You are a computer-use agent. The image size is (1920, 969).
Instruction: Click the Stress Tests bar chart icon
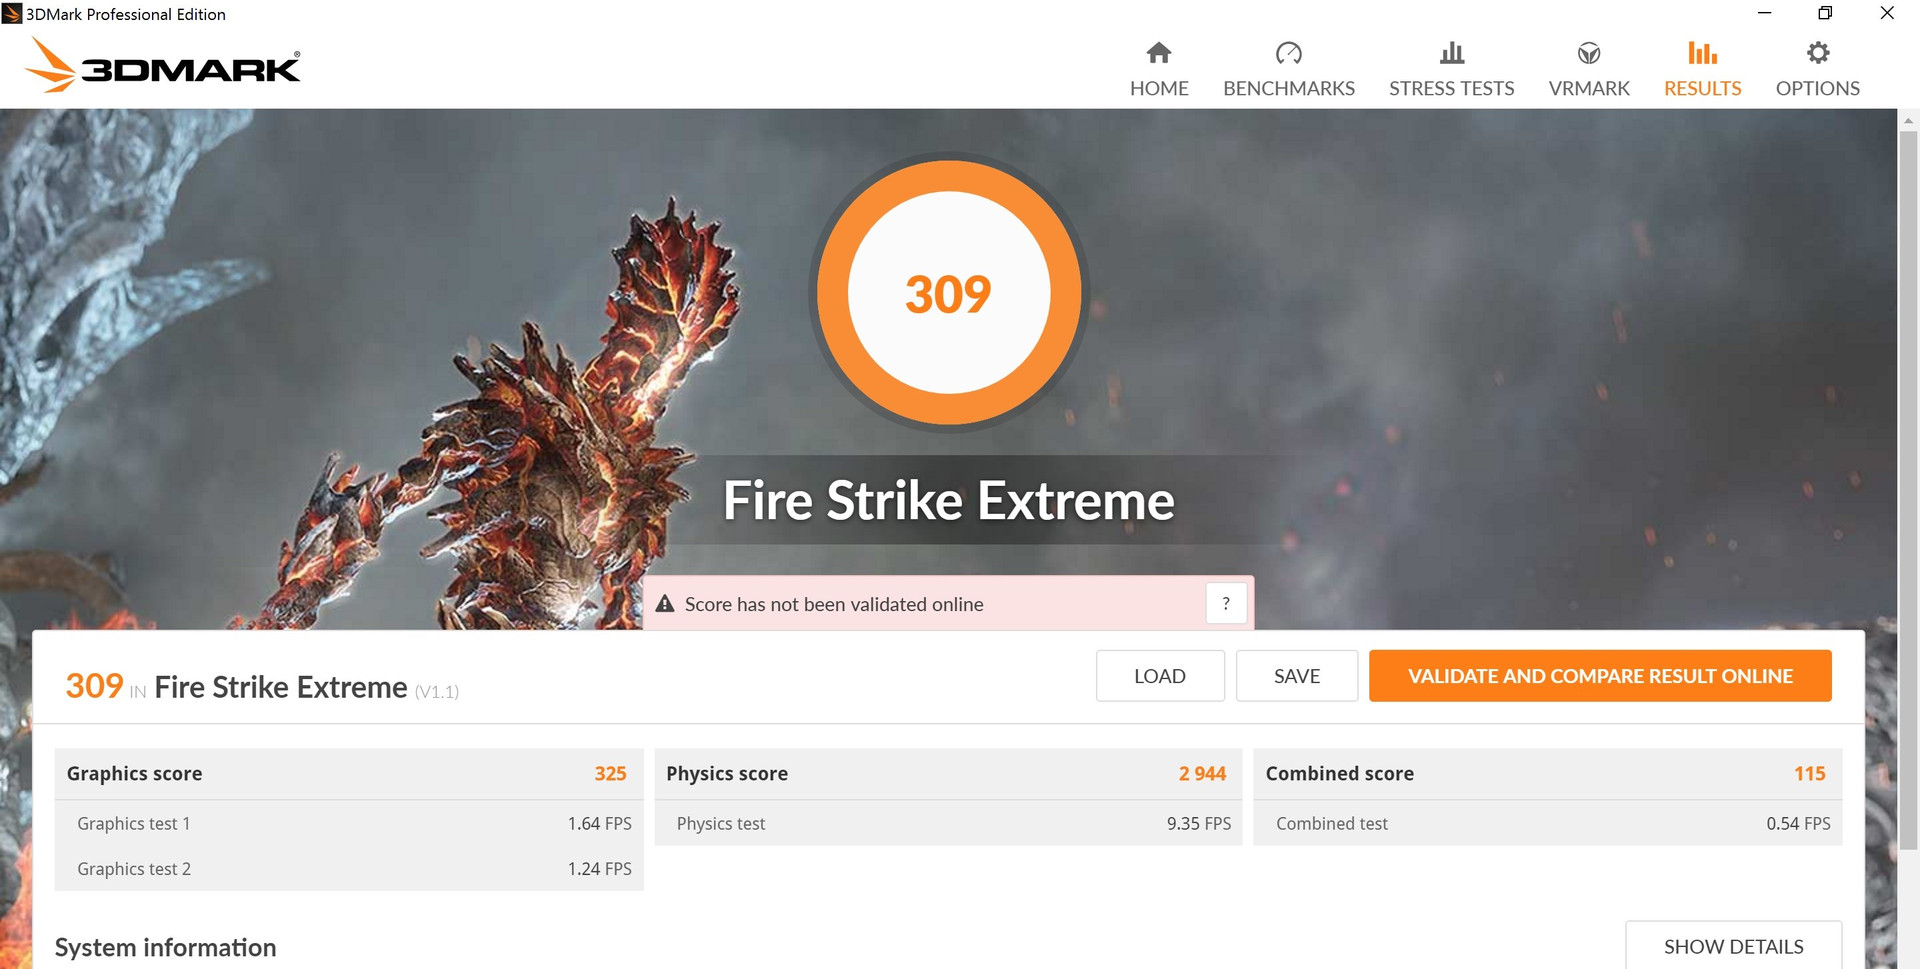coord(1452,52)
